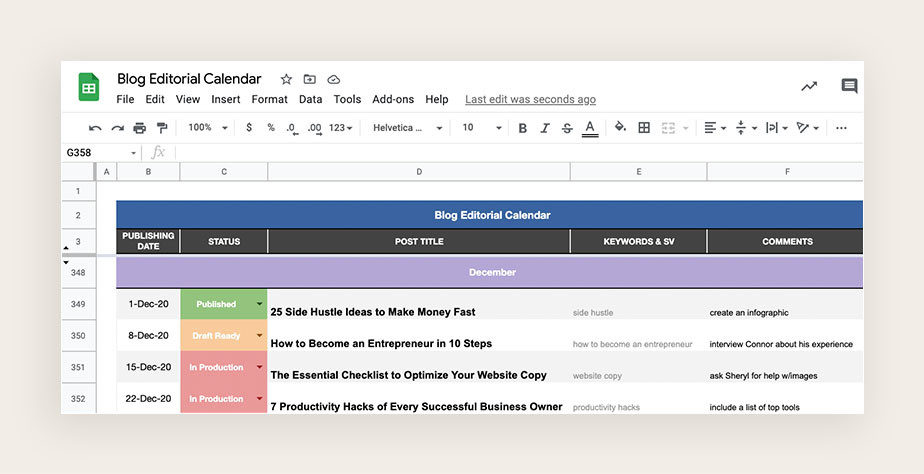Click the Undo arrow

(95, 128)
